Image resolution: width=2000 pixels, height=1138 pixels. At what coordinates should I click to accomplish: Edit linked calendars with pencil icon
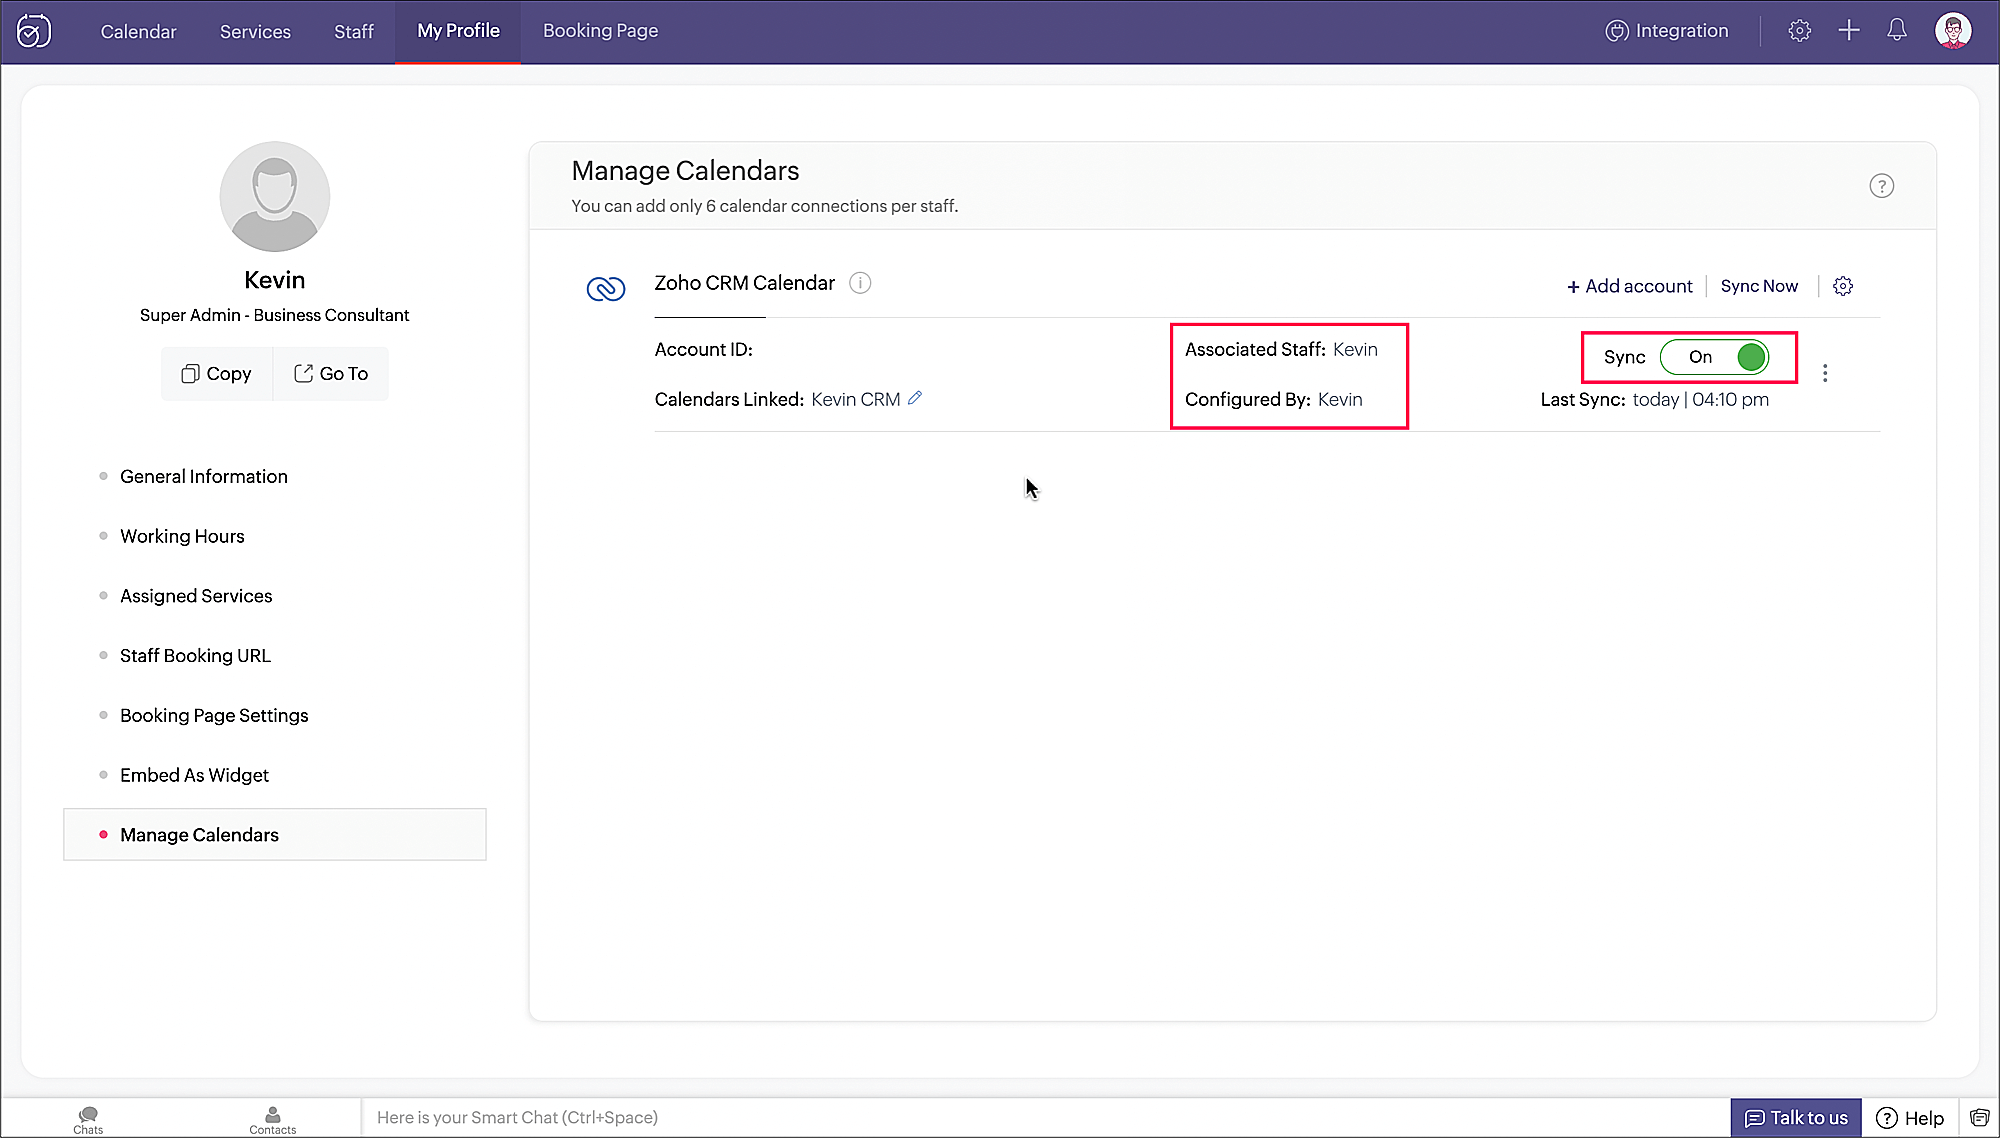pos(914,398)
